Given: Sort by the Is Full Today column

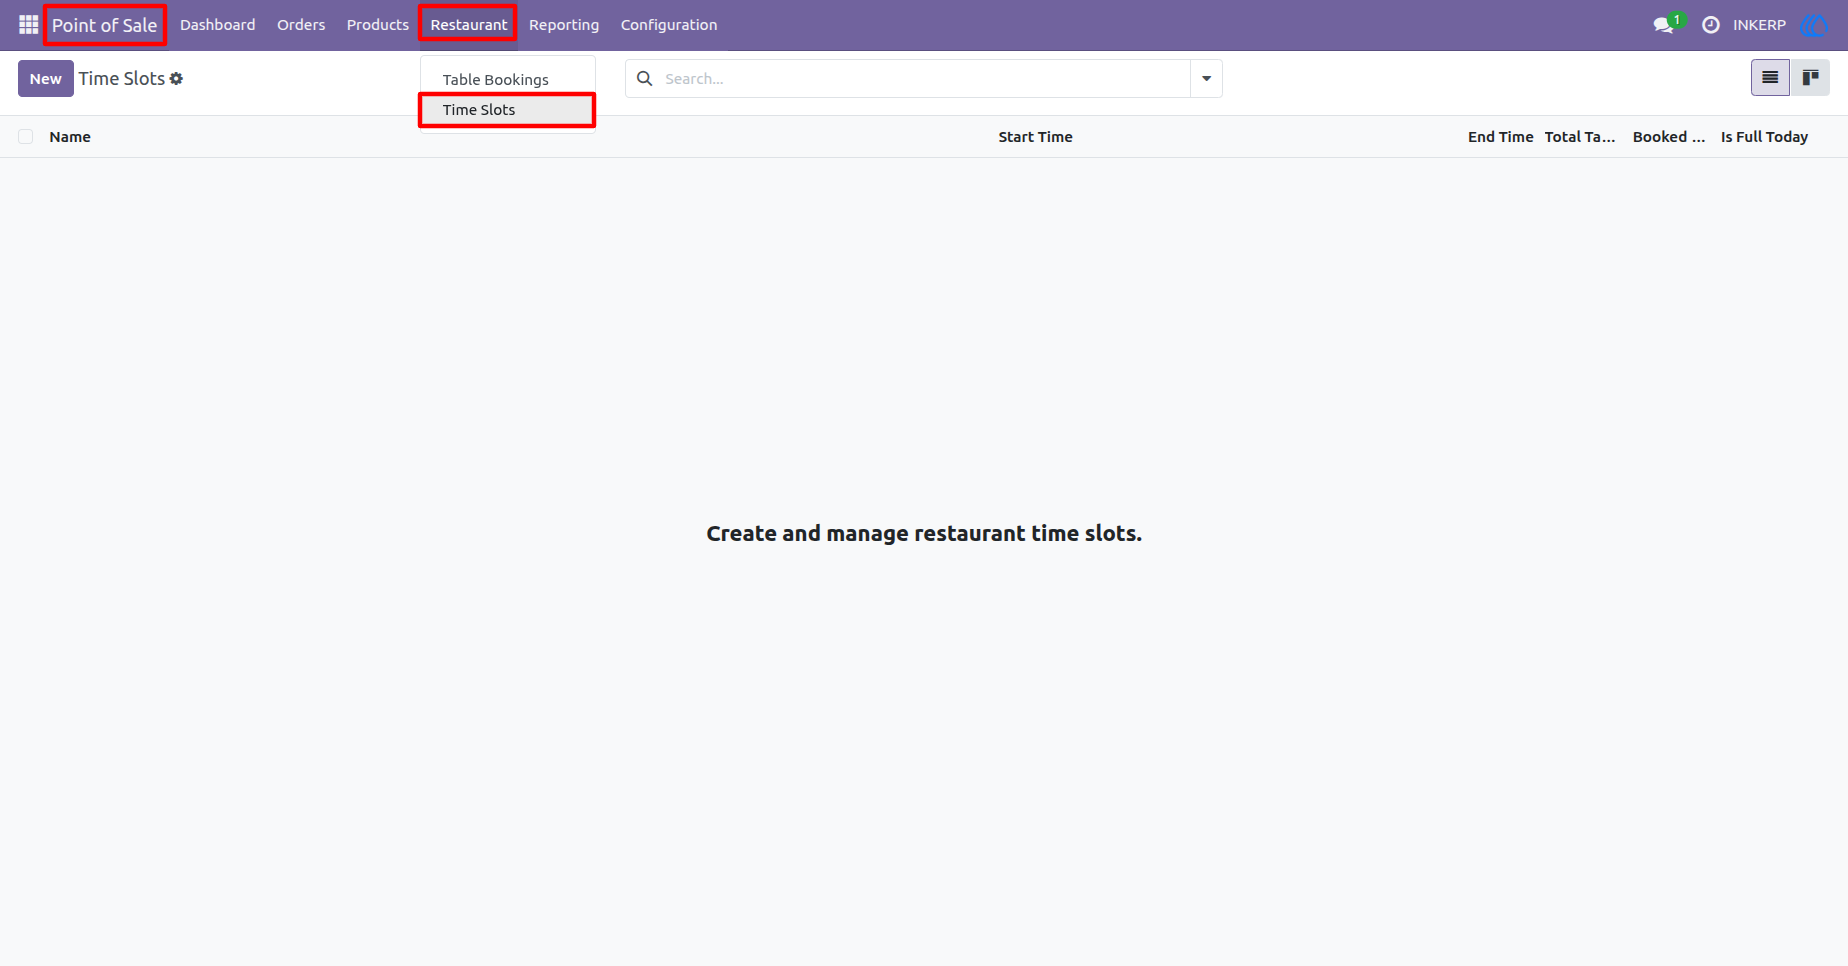Looking at the screenshot, I should pyautogui.click(x=1764, y=137).
